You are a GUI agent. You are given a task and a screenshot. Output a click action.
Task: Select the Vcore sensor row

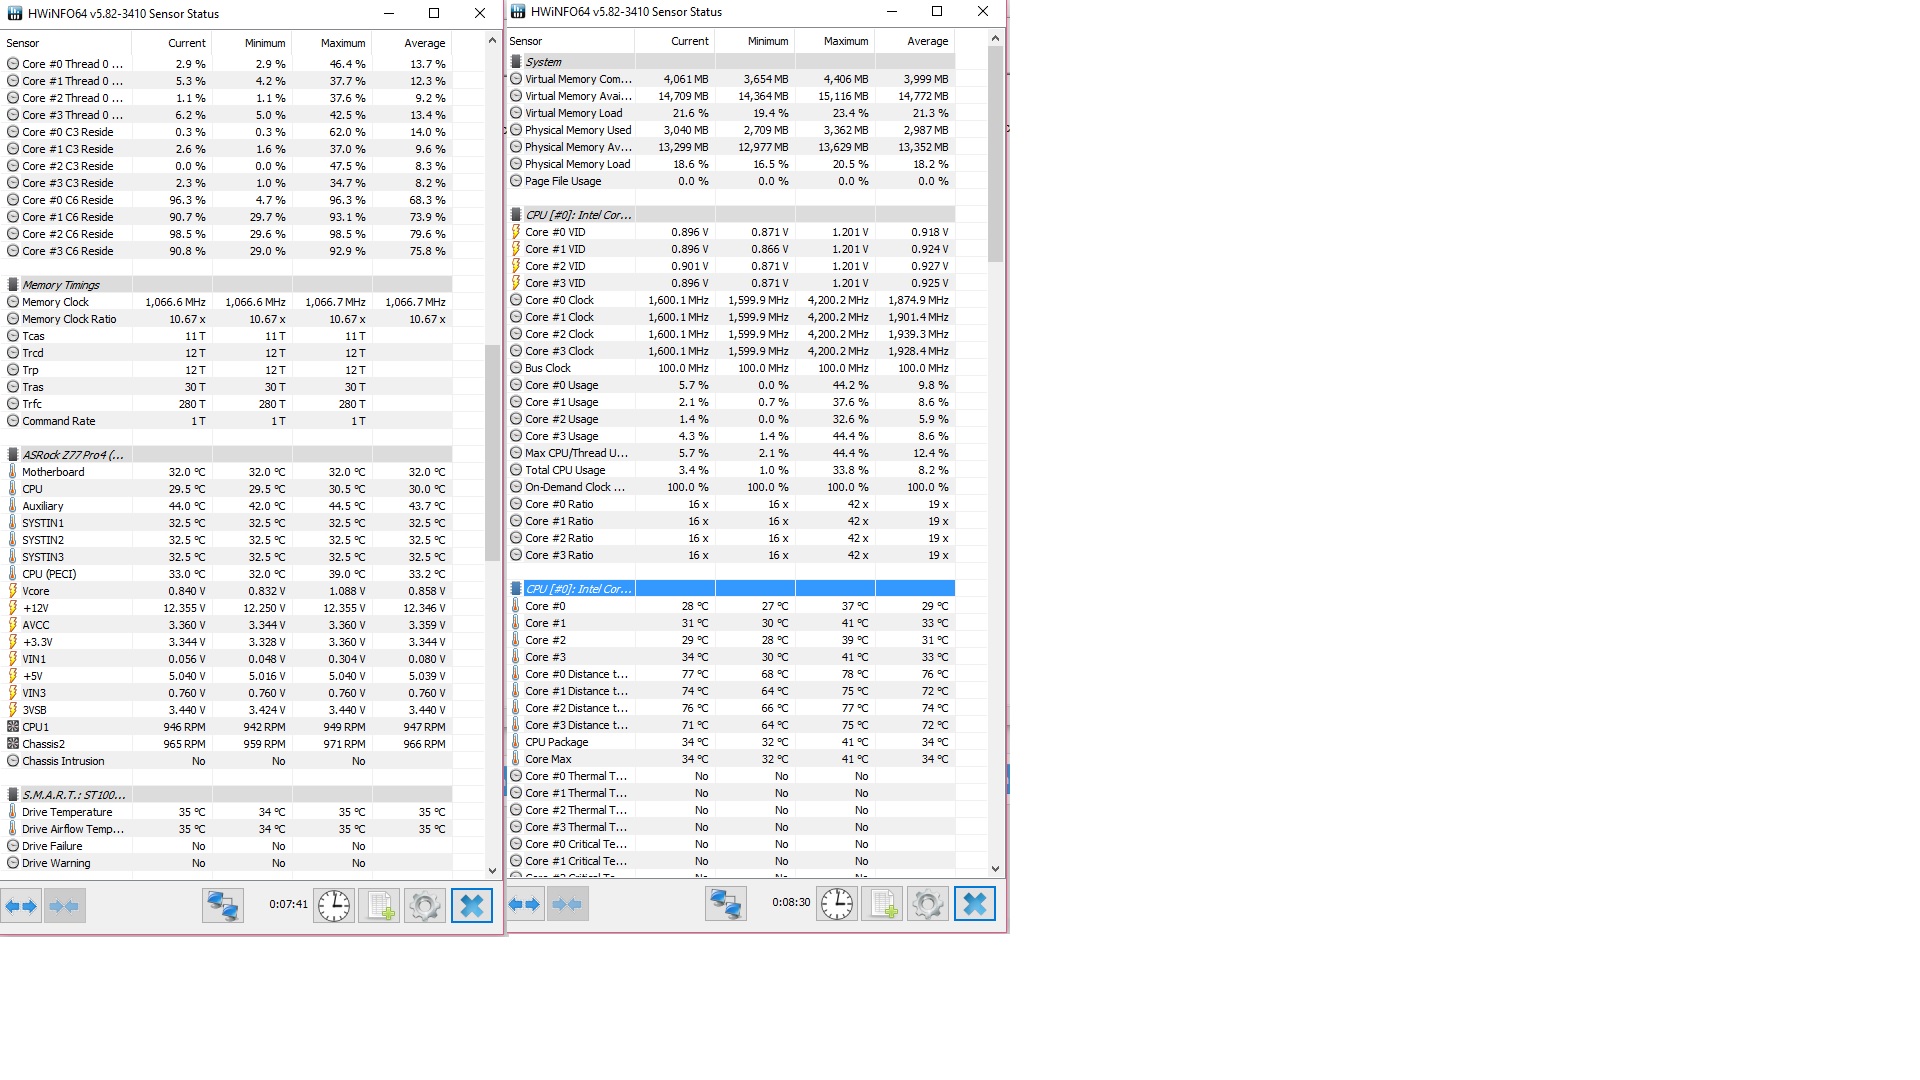tap(36, 591)
